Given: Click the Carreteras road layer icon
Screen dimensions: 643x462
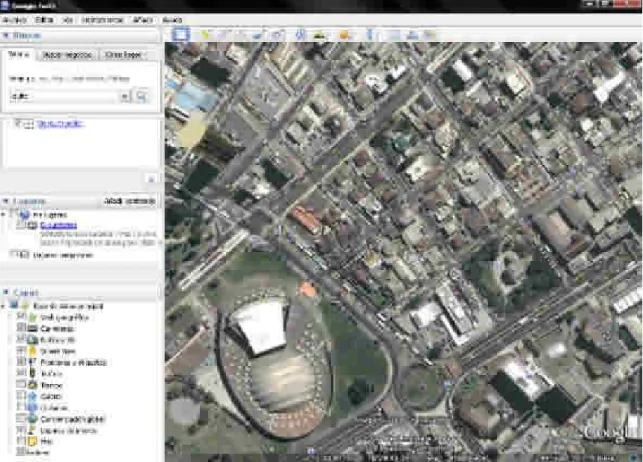Looking at the screenshot, I should coord(32,328).
